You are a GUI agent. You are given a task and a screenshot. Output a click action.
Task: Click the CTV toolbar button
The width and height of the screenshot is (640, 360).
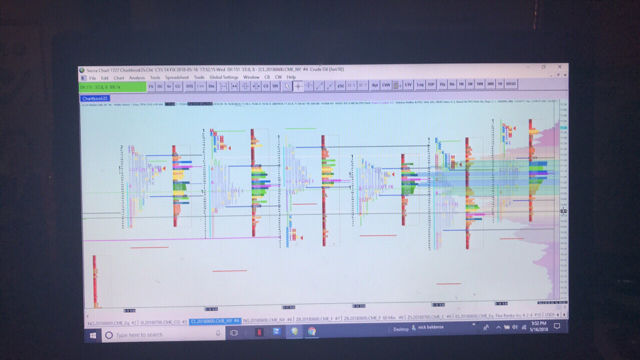tap(408, 84)
